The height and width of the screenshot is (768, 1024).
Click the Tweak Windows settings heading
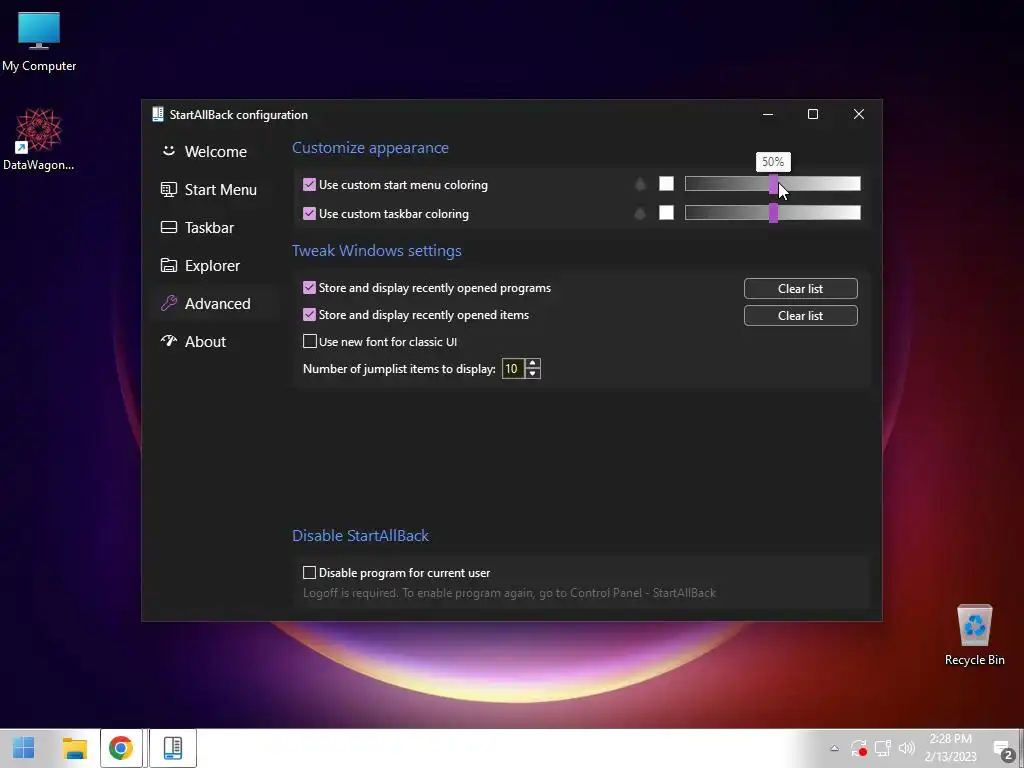click(377, 251)
